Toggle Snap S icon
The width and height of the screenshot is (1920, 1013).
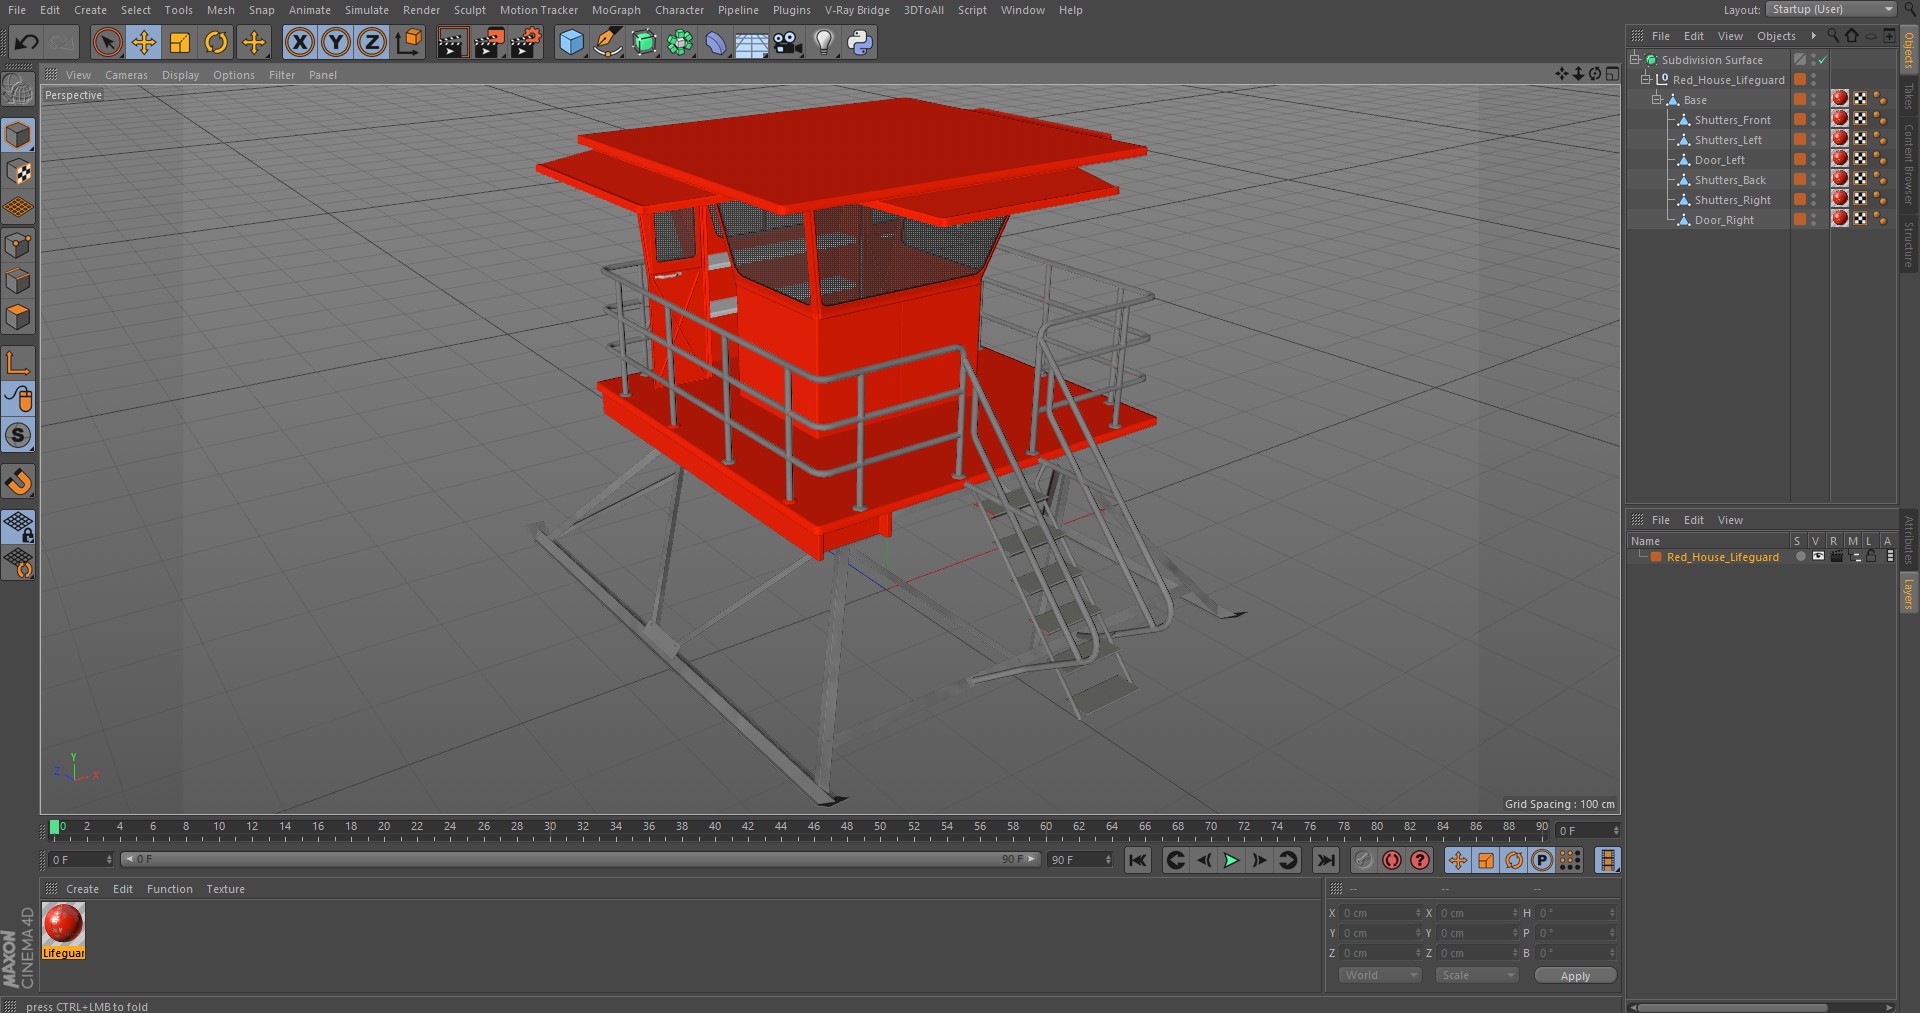tap(18, 435)
